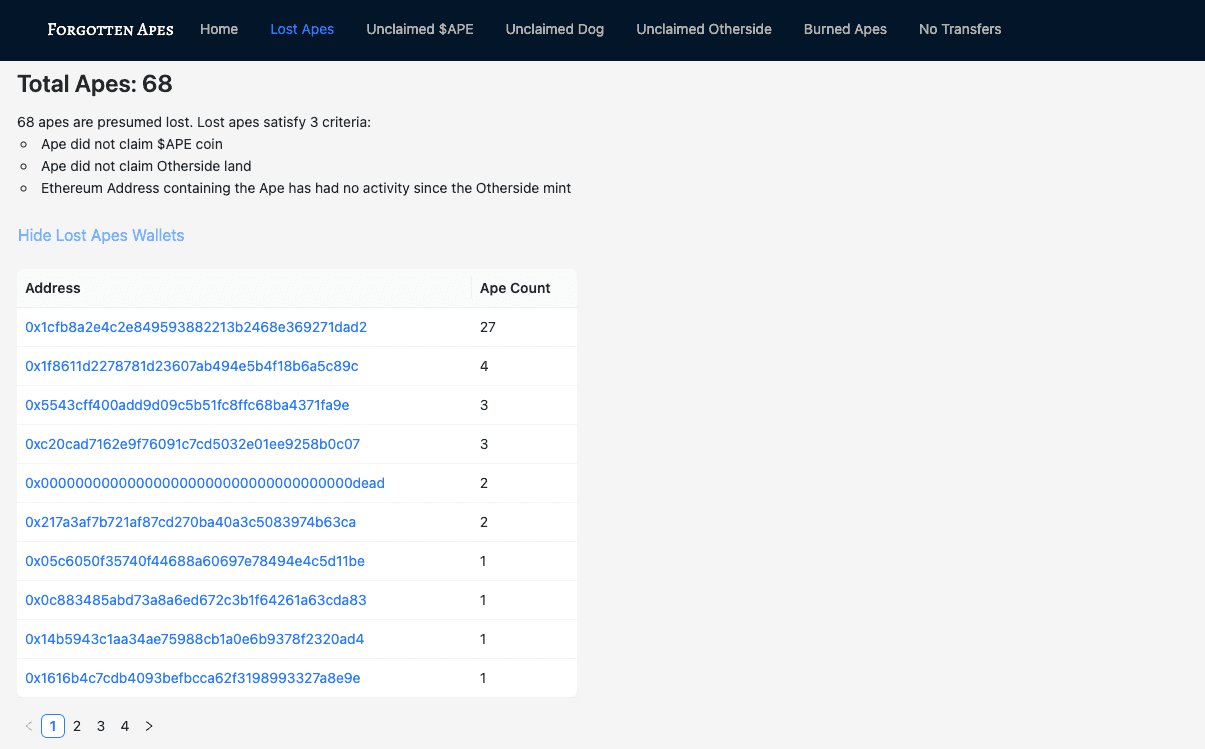Open address 0x05c6050f35740f44688a60697e78494e4c5d11be
1205x749 pixels.
(x=195, y=561)
